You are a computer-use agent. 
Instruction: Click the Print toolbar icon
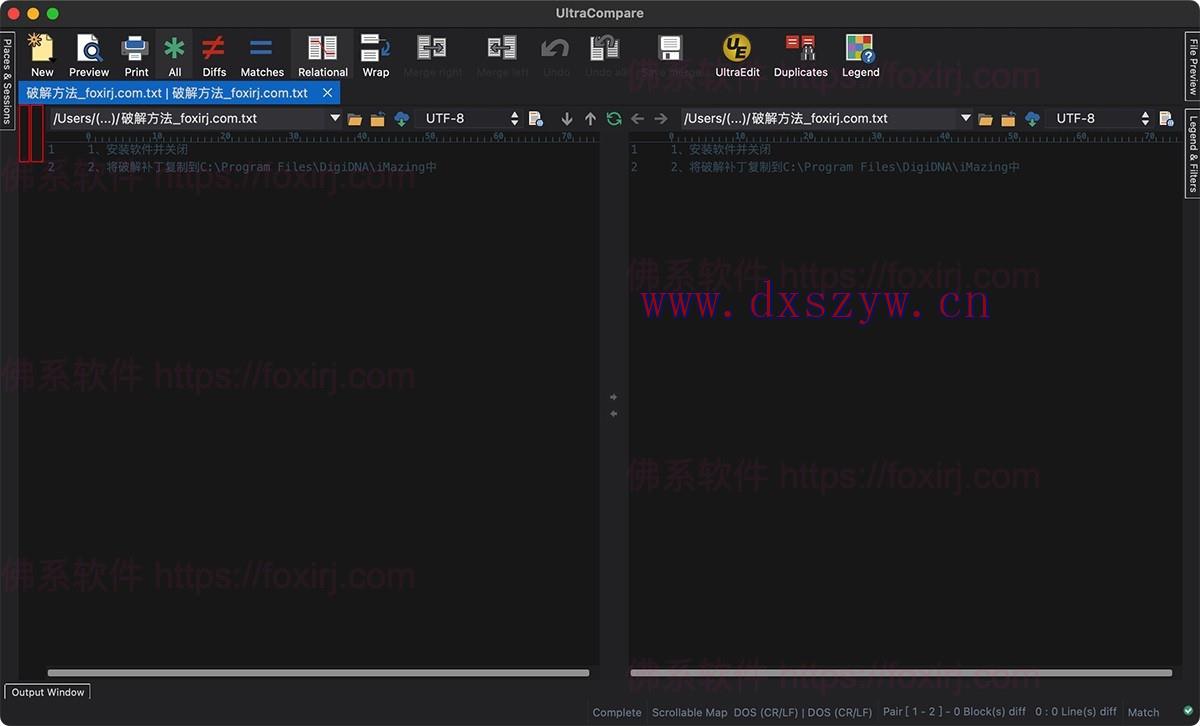[x=136, y=55]
